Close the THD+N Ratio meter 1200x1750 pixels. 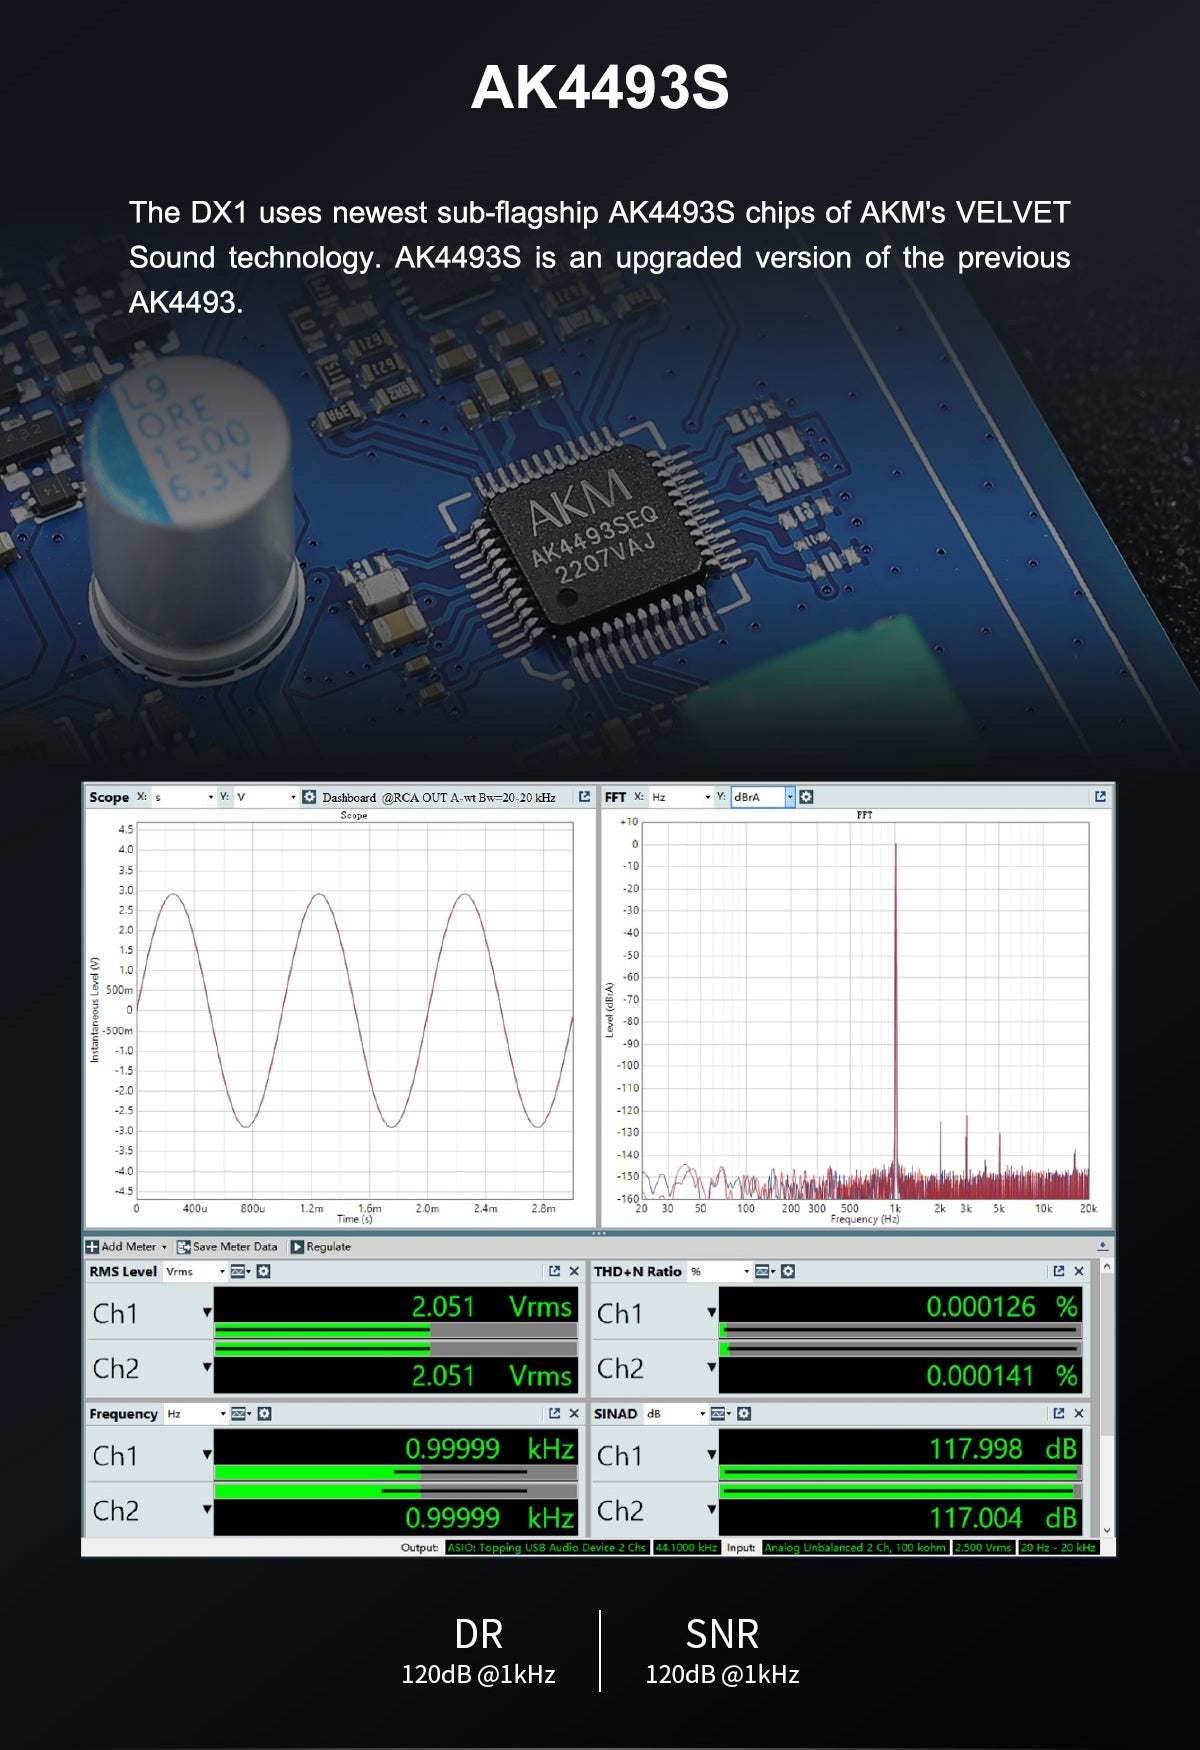[1078, 1271]
